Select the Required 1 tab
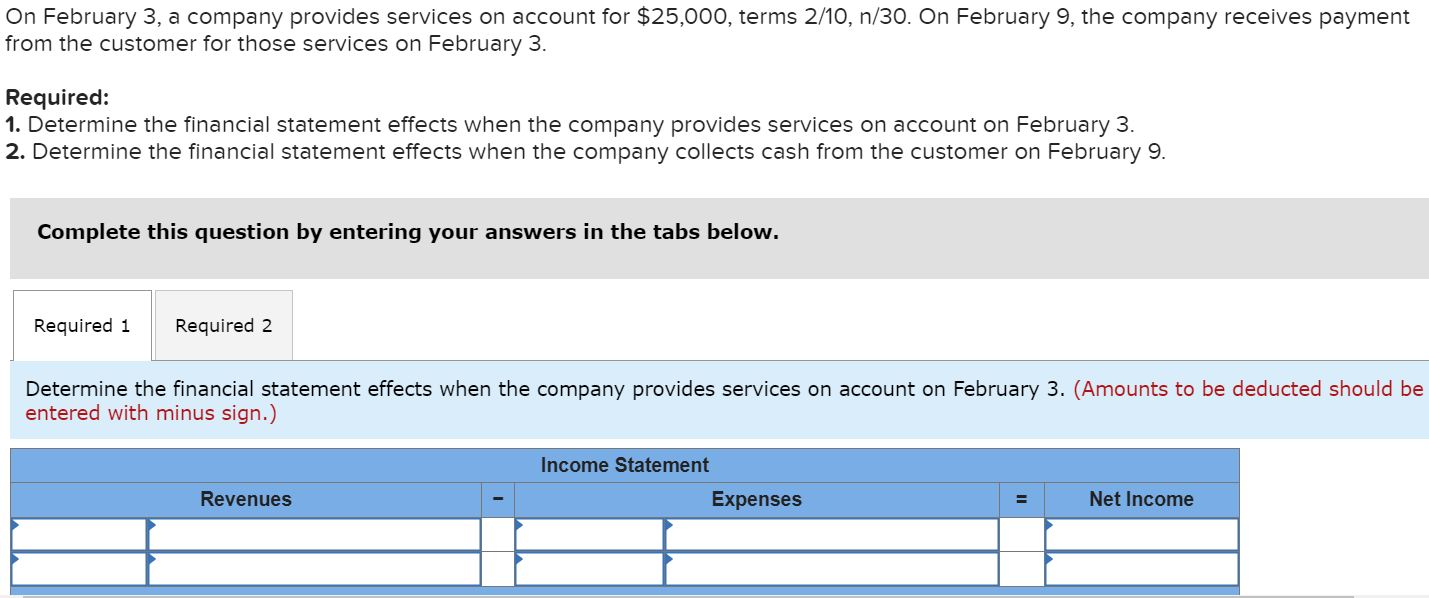The height and width of the screenshot is (598, 1429). coord(81,324)
